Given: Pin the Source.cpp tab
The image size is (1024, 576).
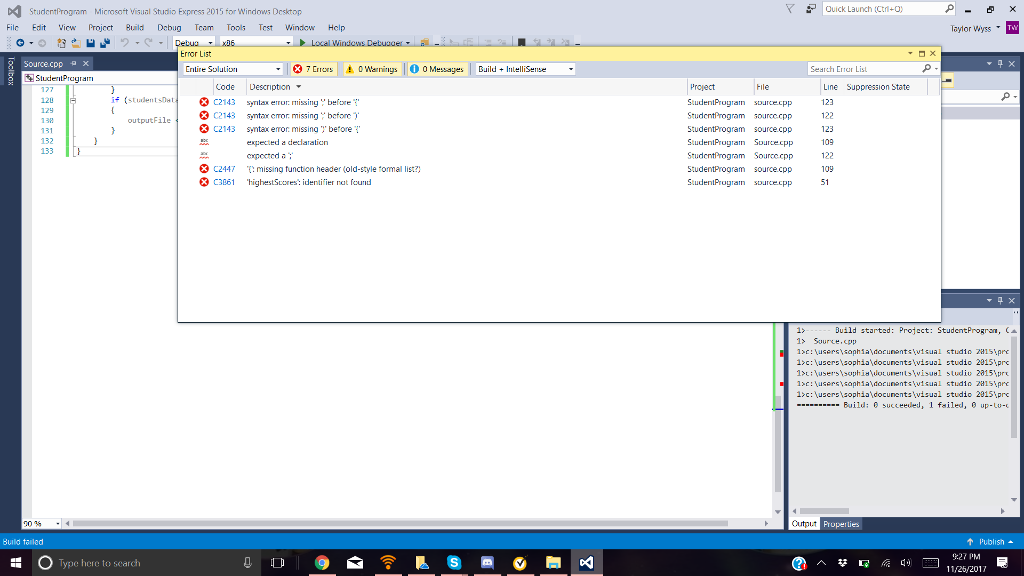Looking at the screenshot, I should click(x=74, y=63).
